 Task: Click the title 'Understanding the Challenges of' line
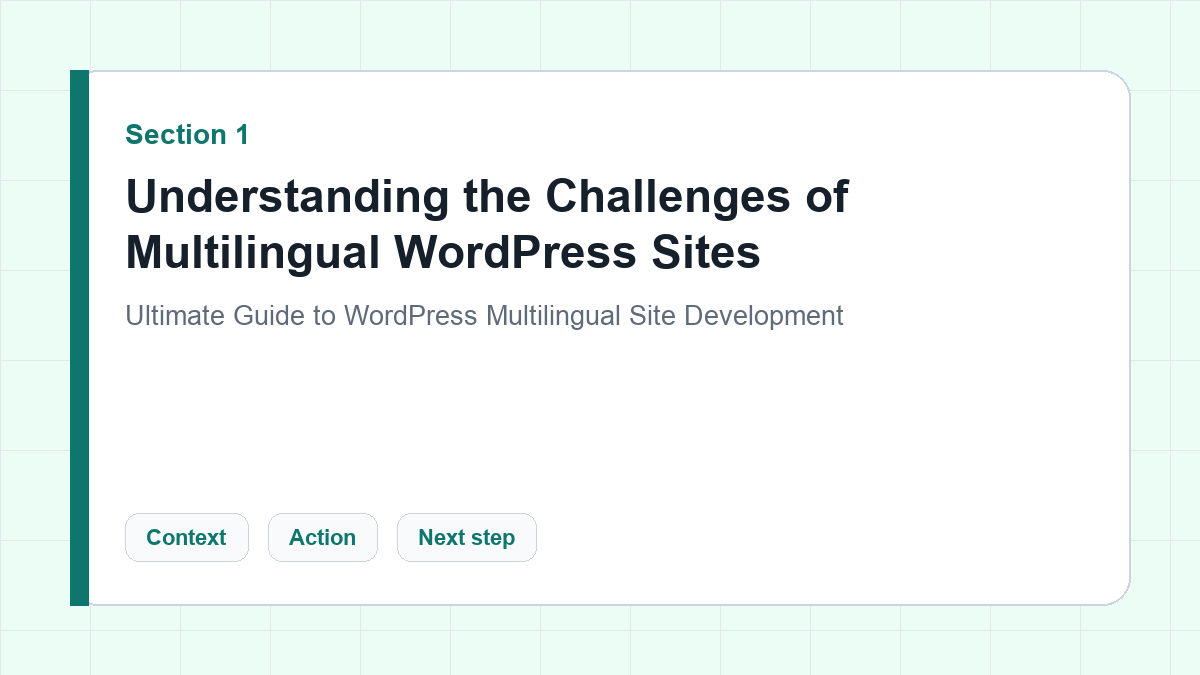[x=487, y=197]
